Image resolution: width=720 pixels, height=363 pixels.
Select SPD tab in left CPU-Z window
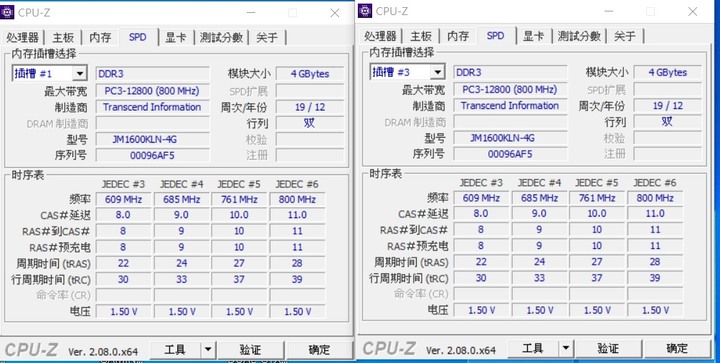[138, 37]
